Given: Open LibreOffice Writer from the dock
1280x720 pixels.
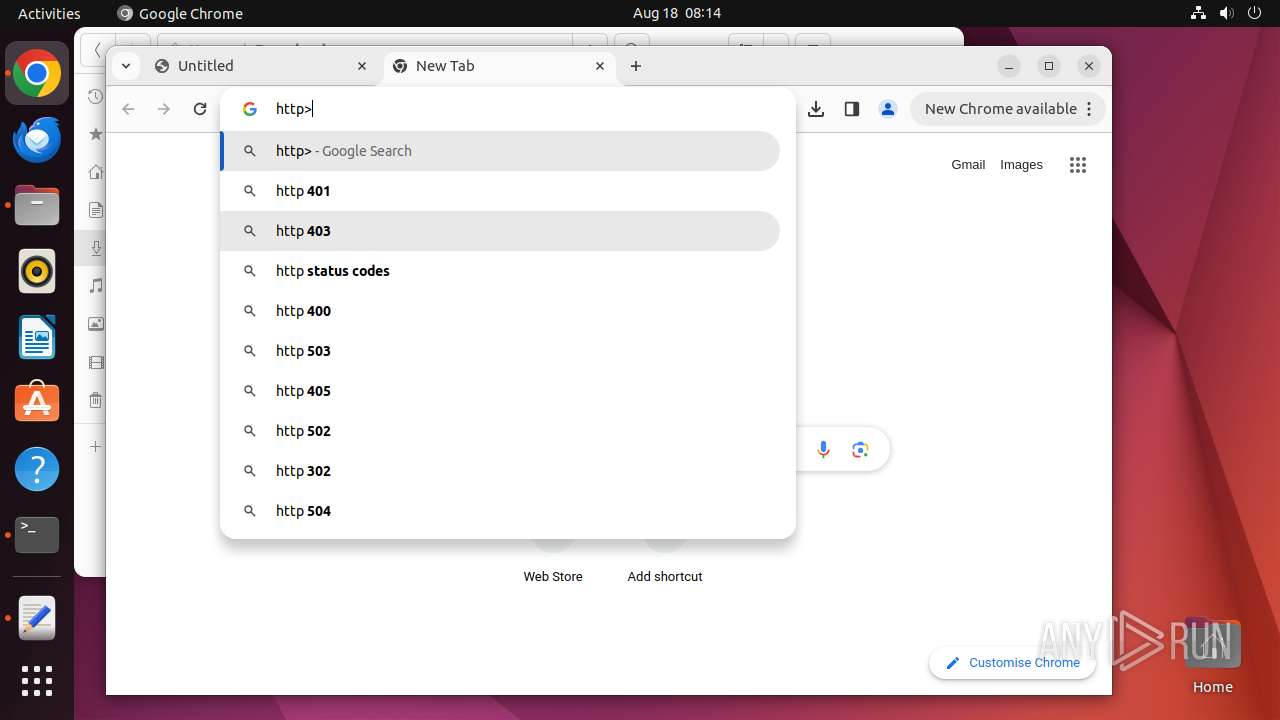Looking at the screenshot, I should [x=37, y=337].
